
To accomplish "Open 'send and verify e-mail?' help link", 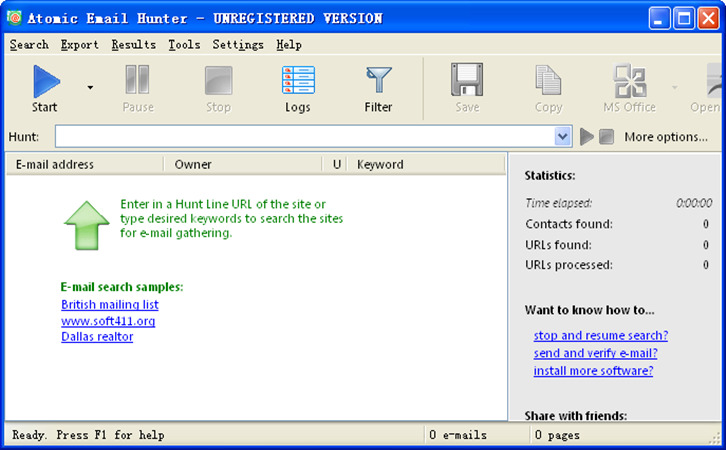I will 595,353.
